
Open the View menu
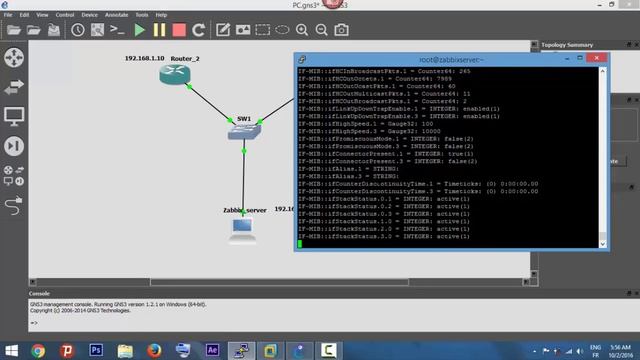(42, 15)
